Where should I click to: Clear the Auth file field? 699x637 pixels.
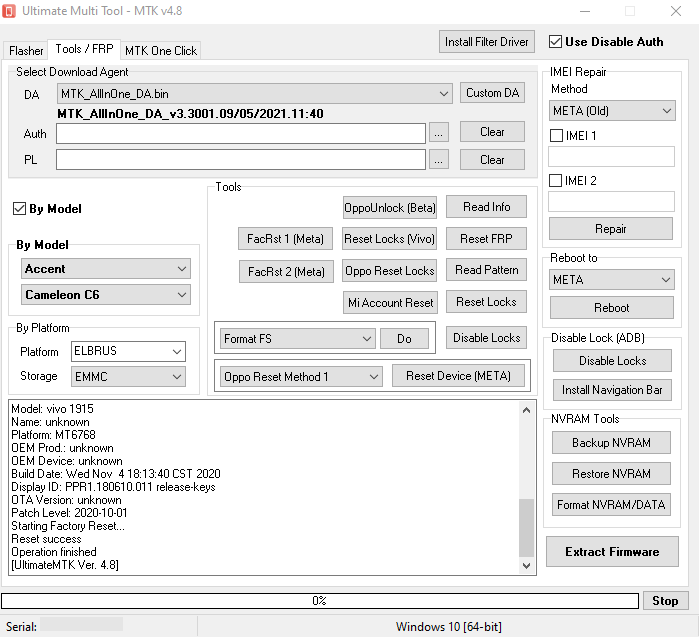[x=492, y=132]
